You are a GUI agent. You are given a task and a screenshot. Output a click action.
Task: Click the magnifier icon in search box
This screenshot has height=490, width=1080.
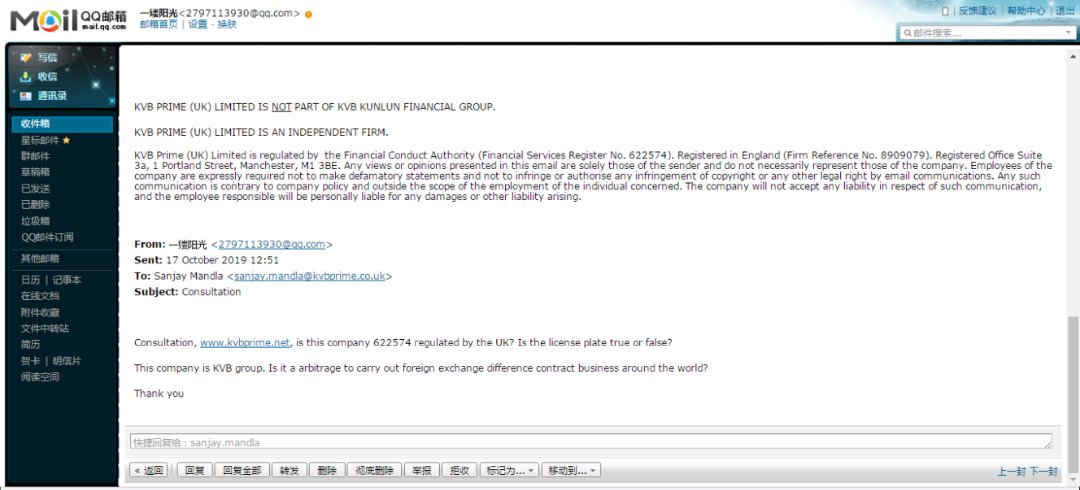(x=907, y=32)
